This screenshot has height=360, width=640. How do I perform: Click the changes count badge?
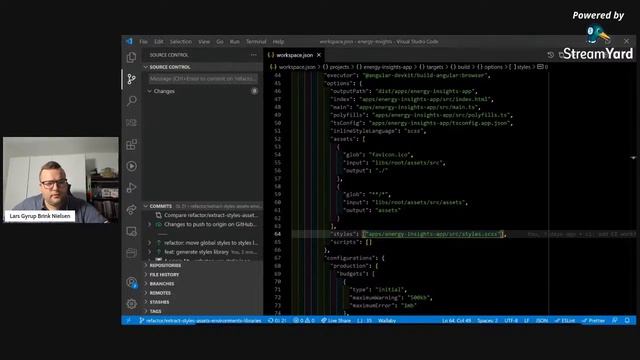point(254,91)
